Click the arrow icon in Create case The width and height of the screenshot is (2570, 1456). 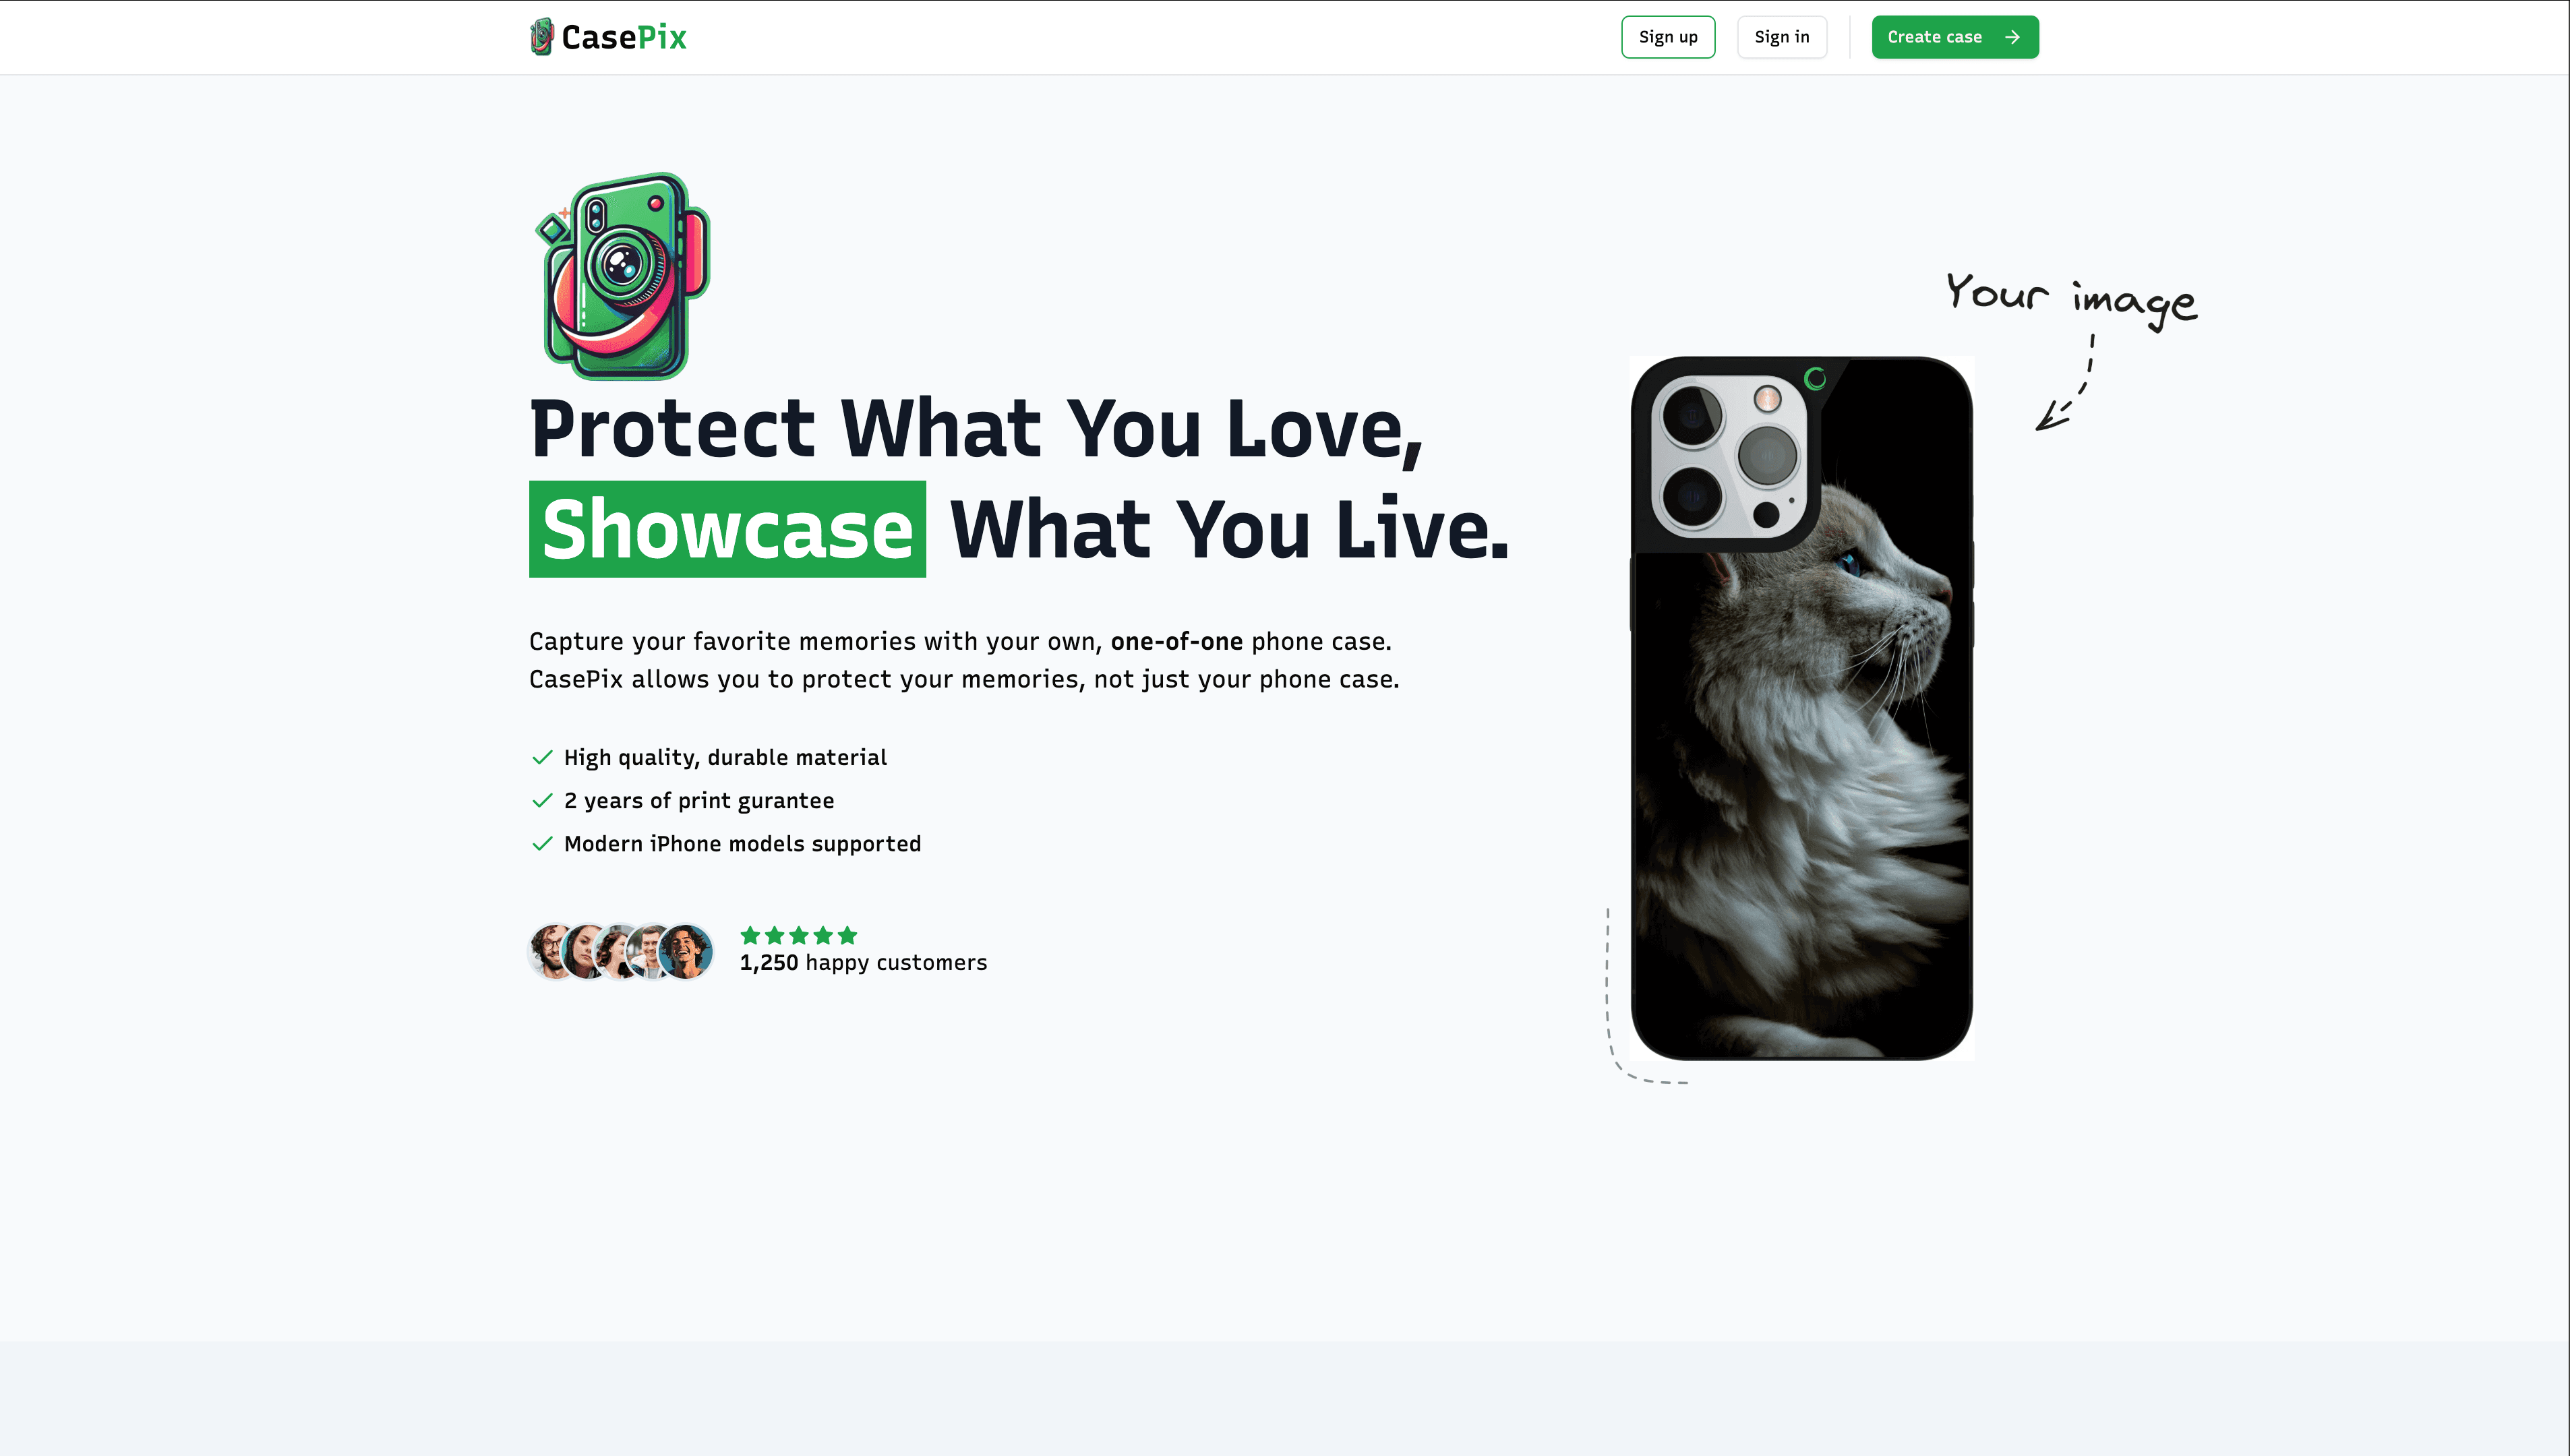pos(2012,37)
